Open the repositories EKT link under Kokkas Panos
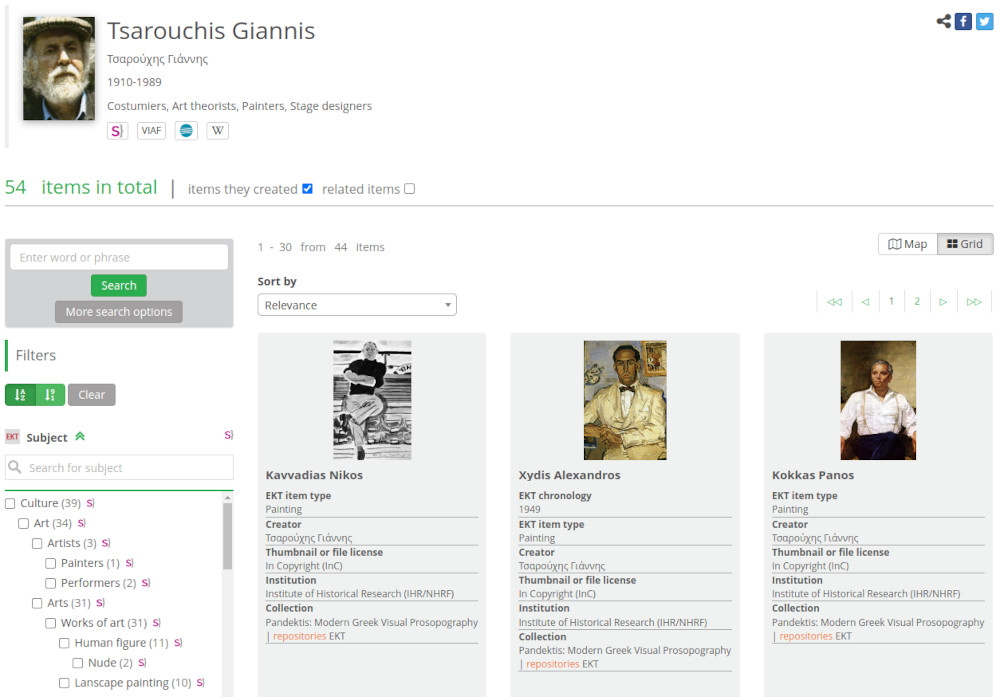 tap(804, 635)
